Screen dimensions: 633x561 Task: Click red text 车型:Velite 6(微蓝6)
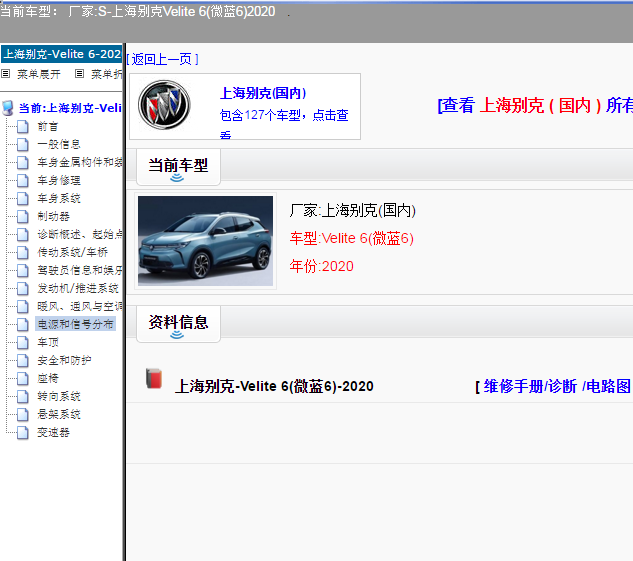[352, 238]
